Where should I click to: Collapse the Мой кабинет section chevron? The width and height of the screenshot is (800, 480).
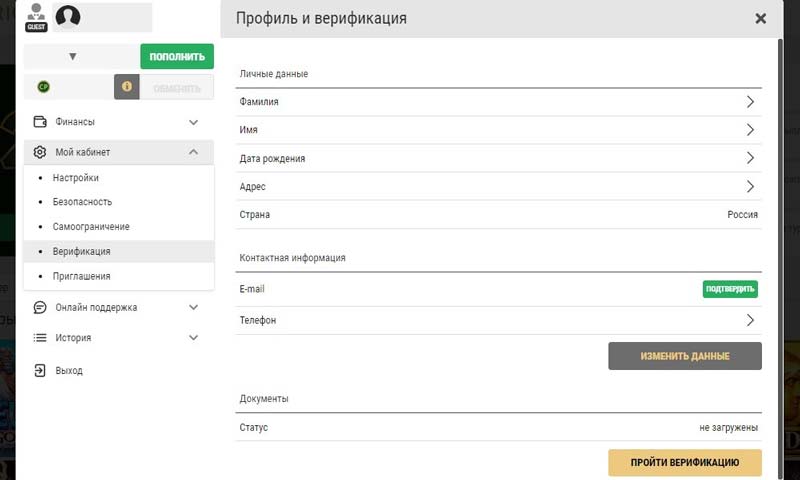click(194, 152)
